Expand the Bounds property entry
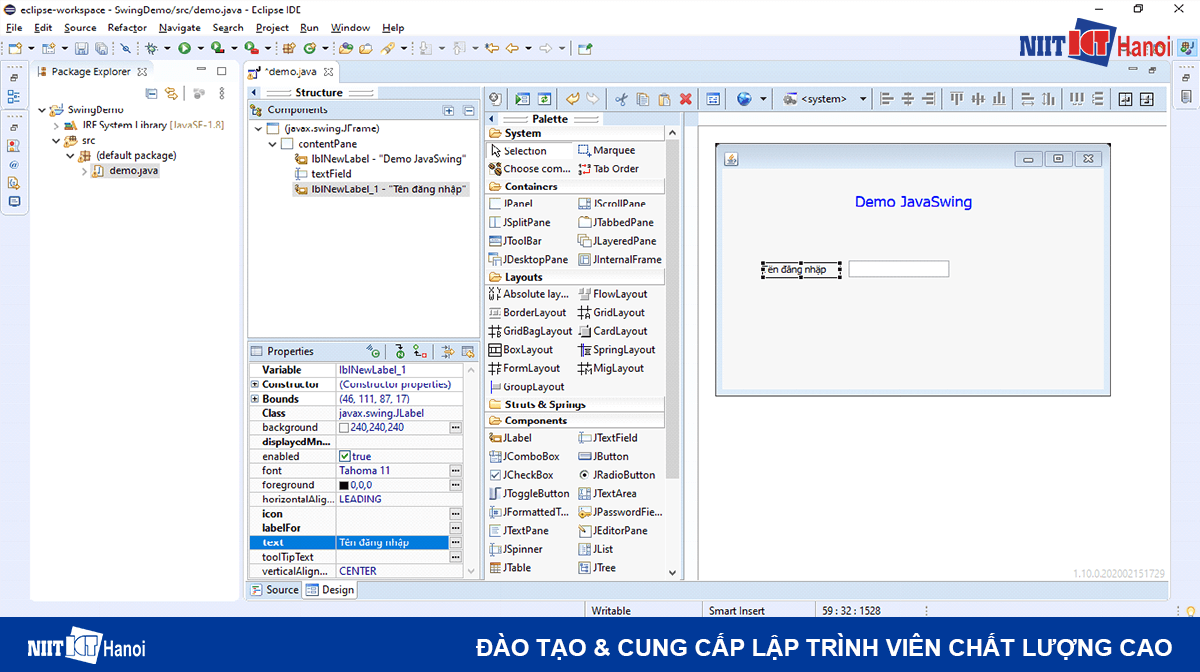This screenshot has height=672, width=1200. [x=254, y=398]
